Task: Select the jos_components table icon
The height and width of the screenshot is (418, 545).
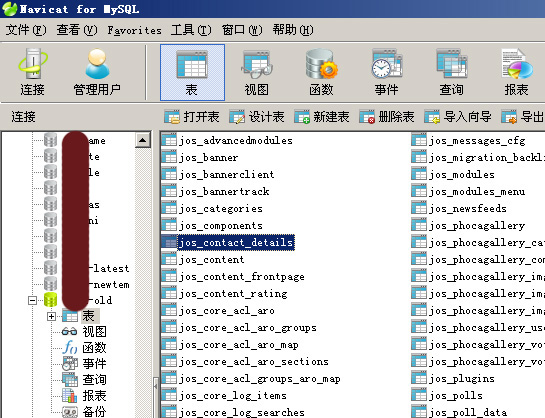Action: coord(169,225)
